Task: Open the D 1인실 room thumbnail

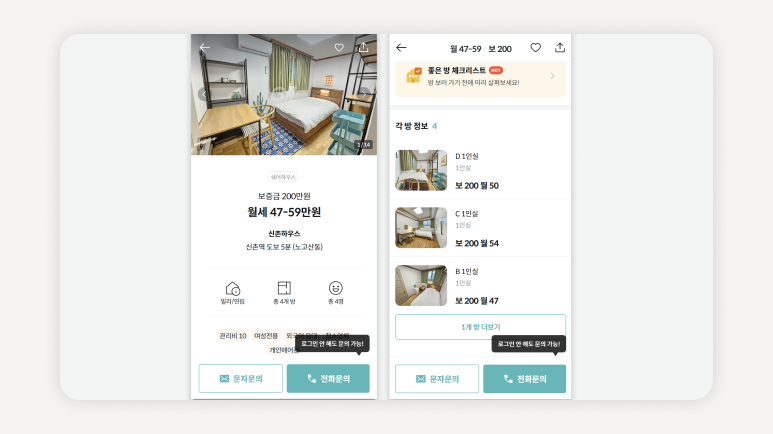Action: coord(421,170)
